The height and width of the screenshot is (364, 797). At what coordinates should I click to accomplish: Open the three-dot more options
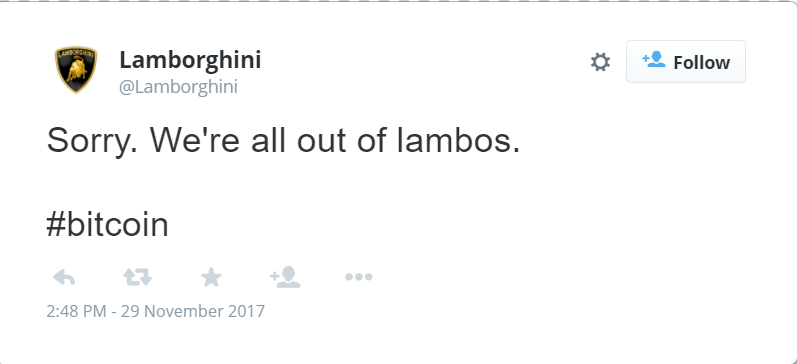(359, 277)
